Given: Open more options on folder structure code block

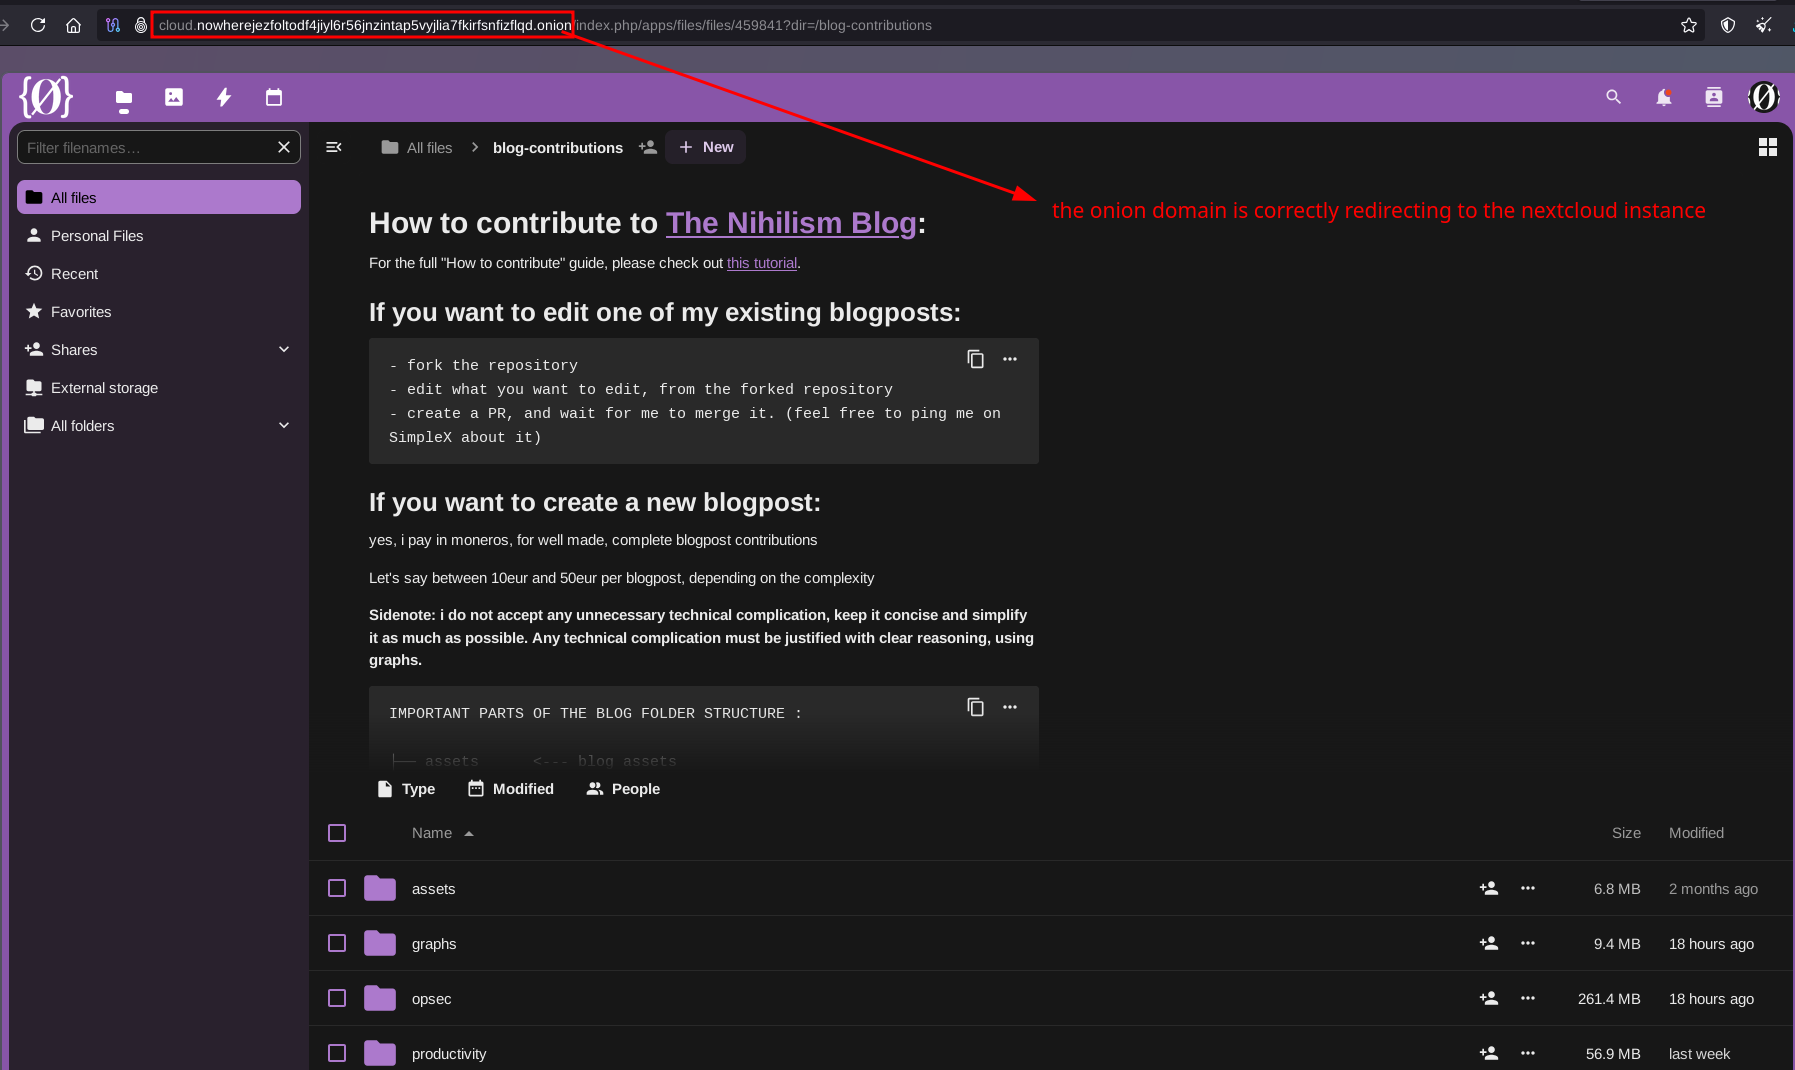Looking at the screenshot, I should click(x=1010, y=707).
